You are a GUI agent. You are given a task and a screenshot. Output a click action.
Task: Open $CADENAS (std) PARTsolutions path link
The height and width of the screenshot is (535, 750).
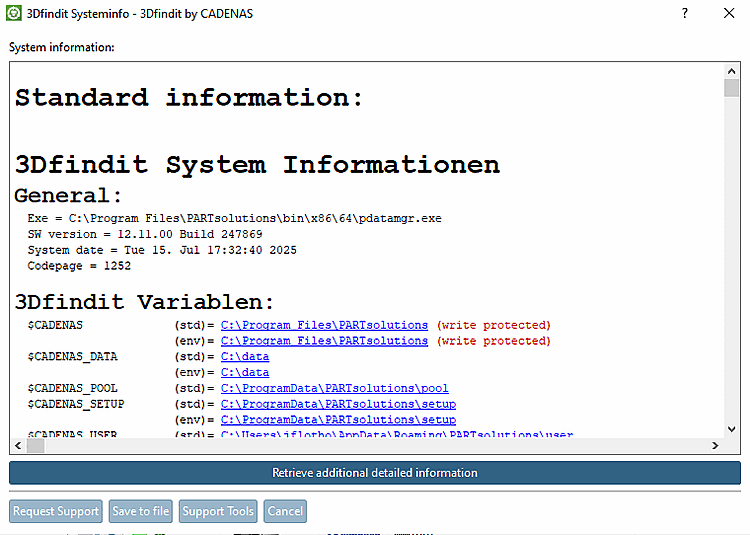pos(324,325)
